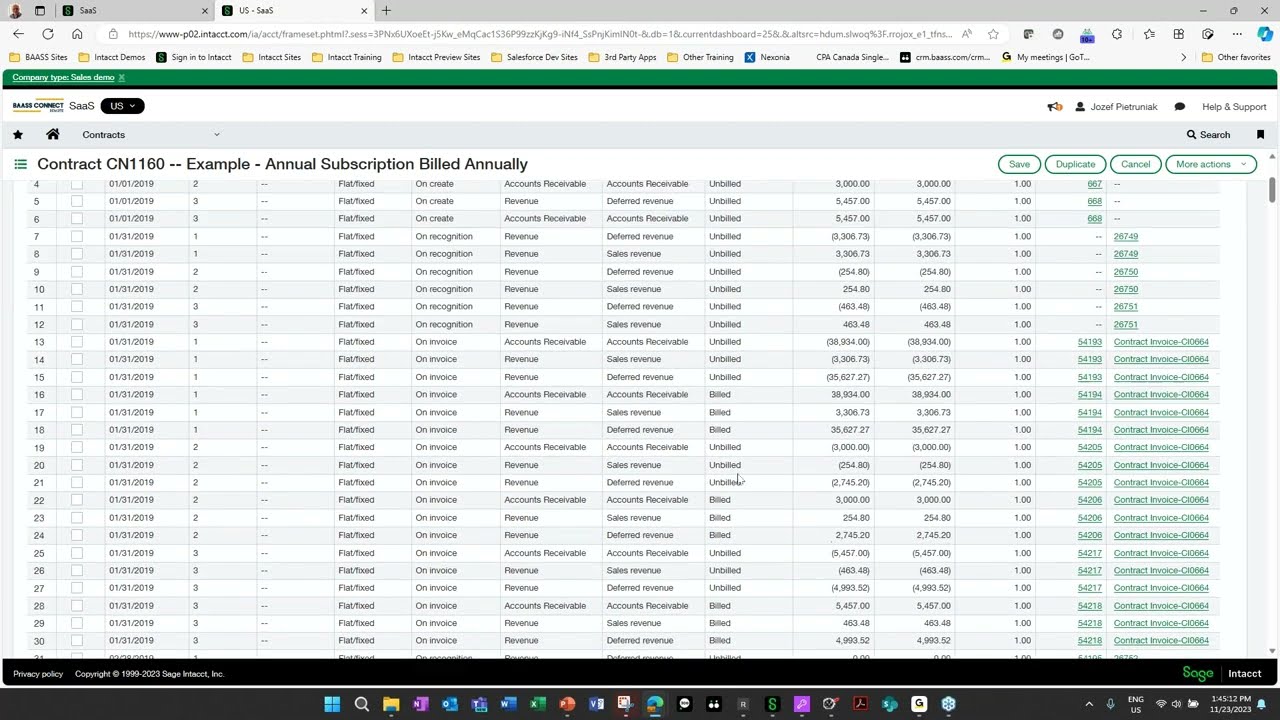Click the bookmark icon beside Search
The height and width of the screenshot is (720, 1280).
point(1260,134)
